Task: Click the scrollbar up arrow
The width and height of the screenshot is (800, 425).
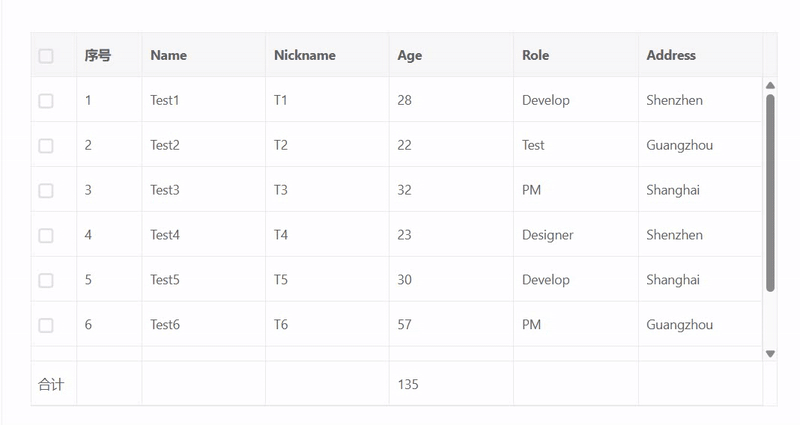Action: click(770, 86)
